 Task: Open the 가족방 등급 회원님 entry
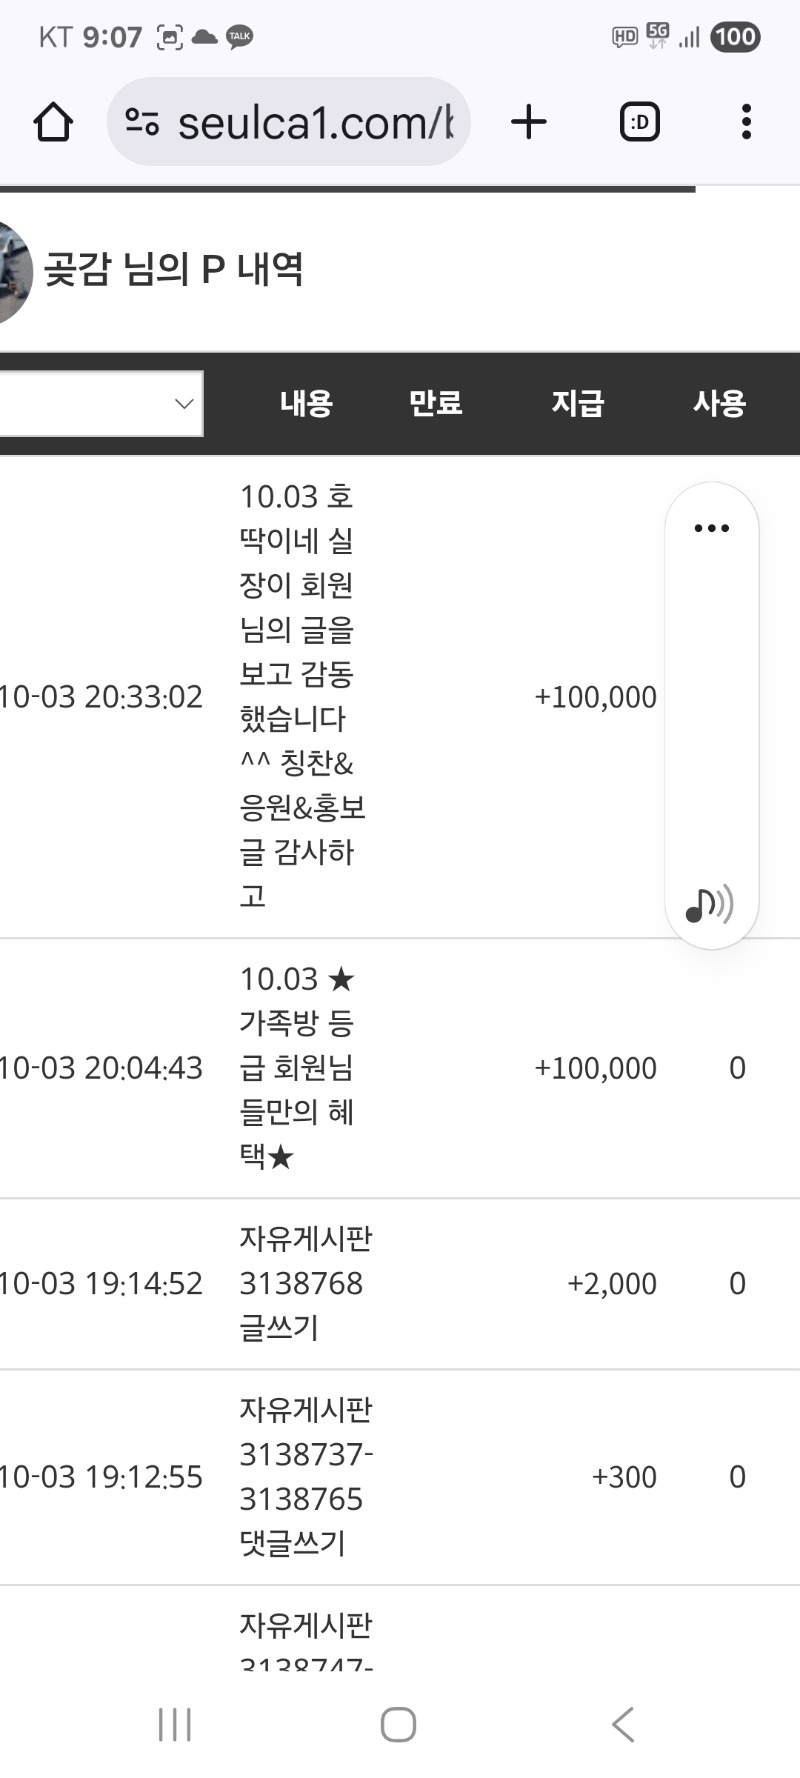[297, 1067]
